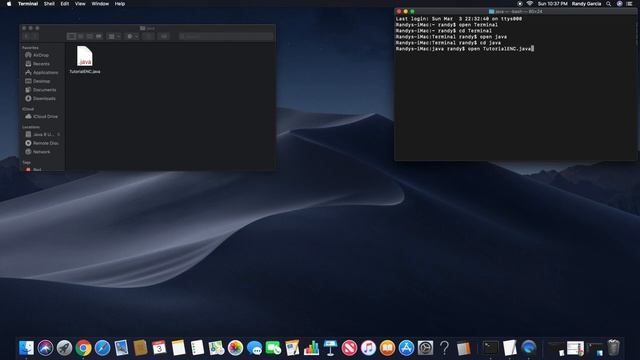
Task: Select Desktop in Finder sidebar
Action: (x=41, y=81)
